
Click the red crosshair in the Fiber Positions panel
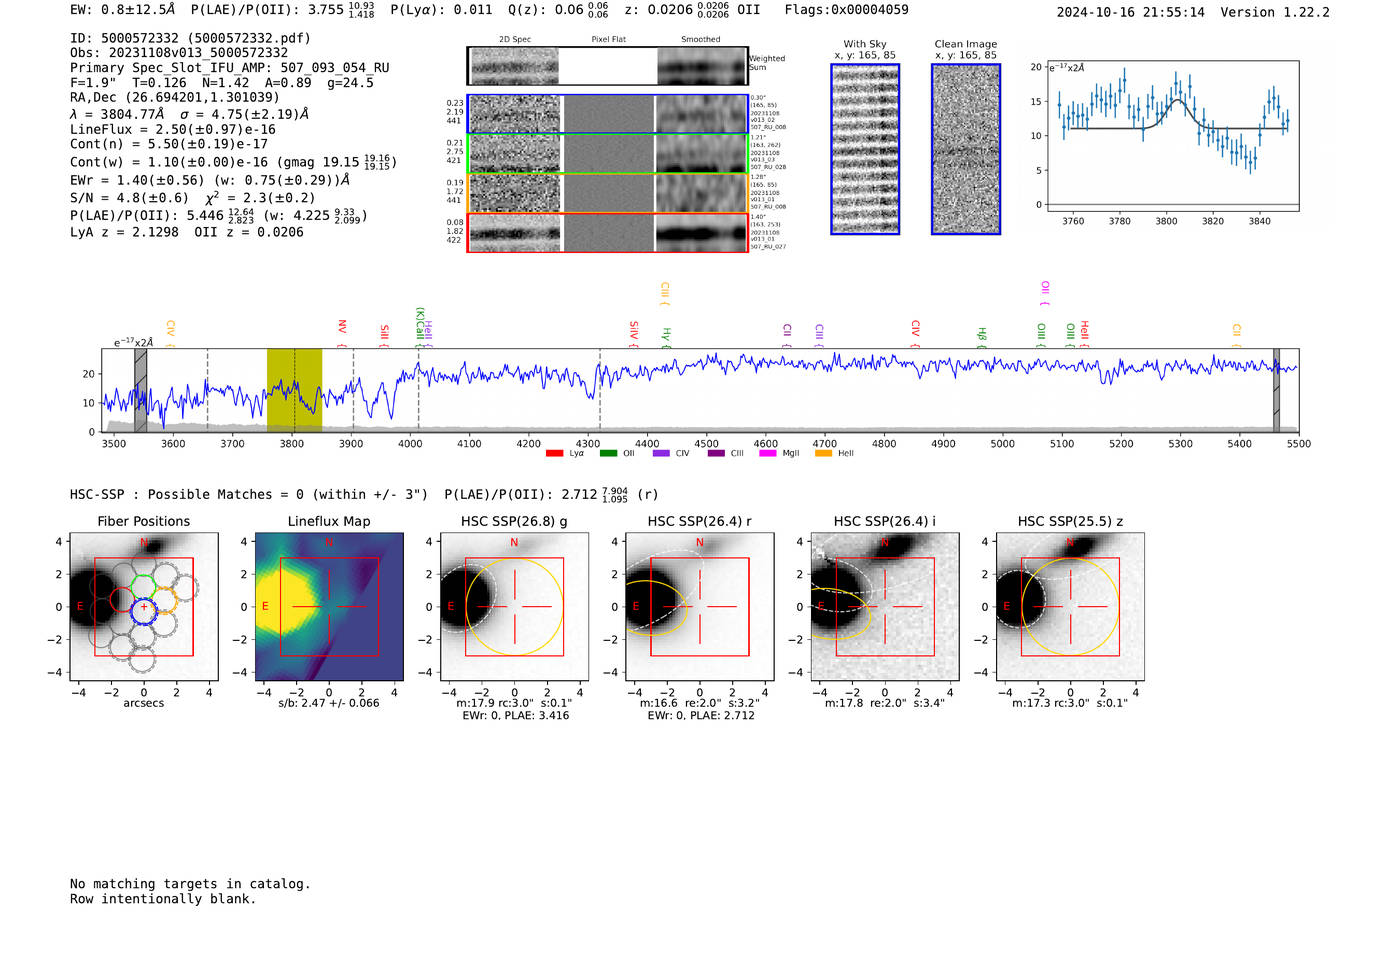coord(144,607)
